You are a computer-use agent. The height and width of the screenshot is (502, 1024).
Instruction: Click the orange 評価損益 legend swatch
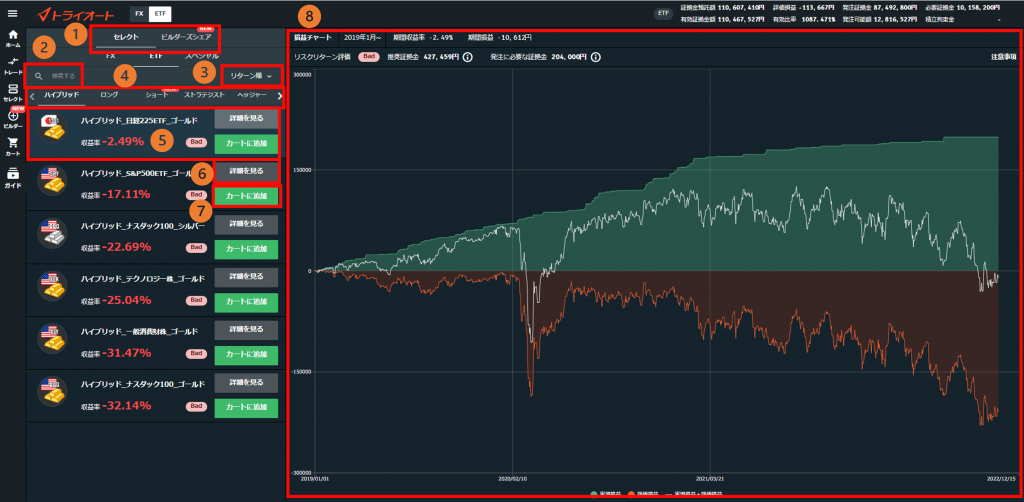[x=633, y=495]
